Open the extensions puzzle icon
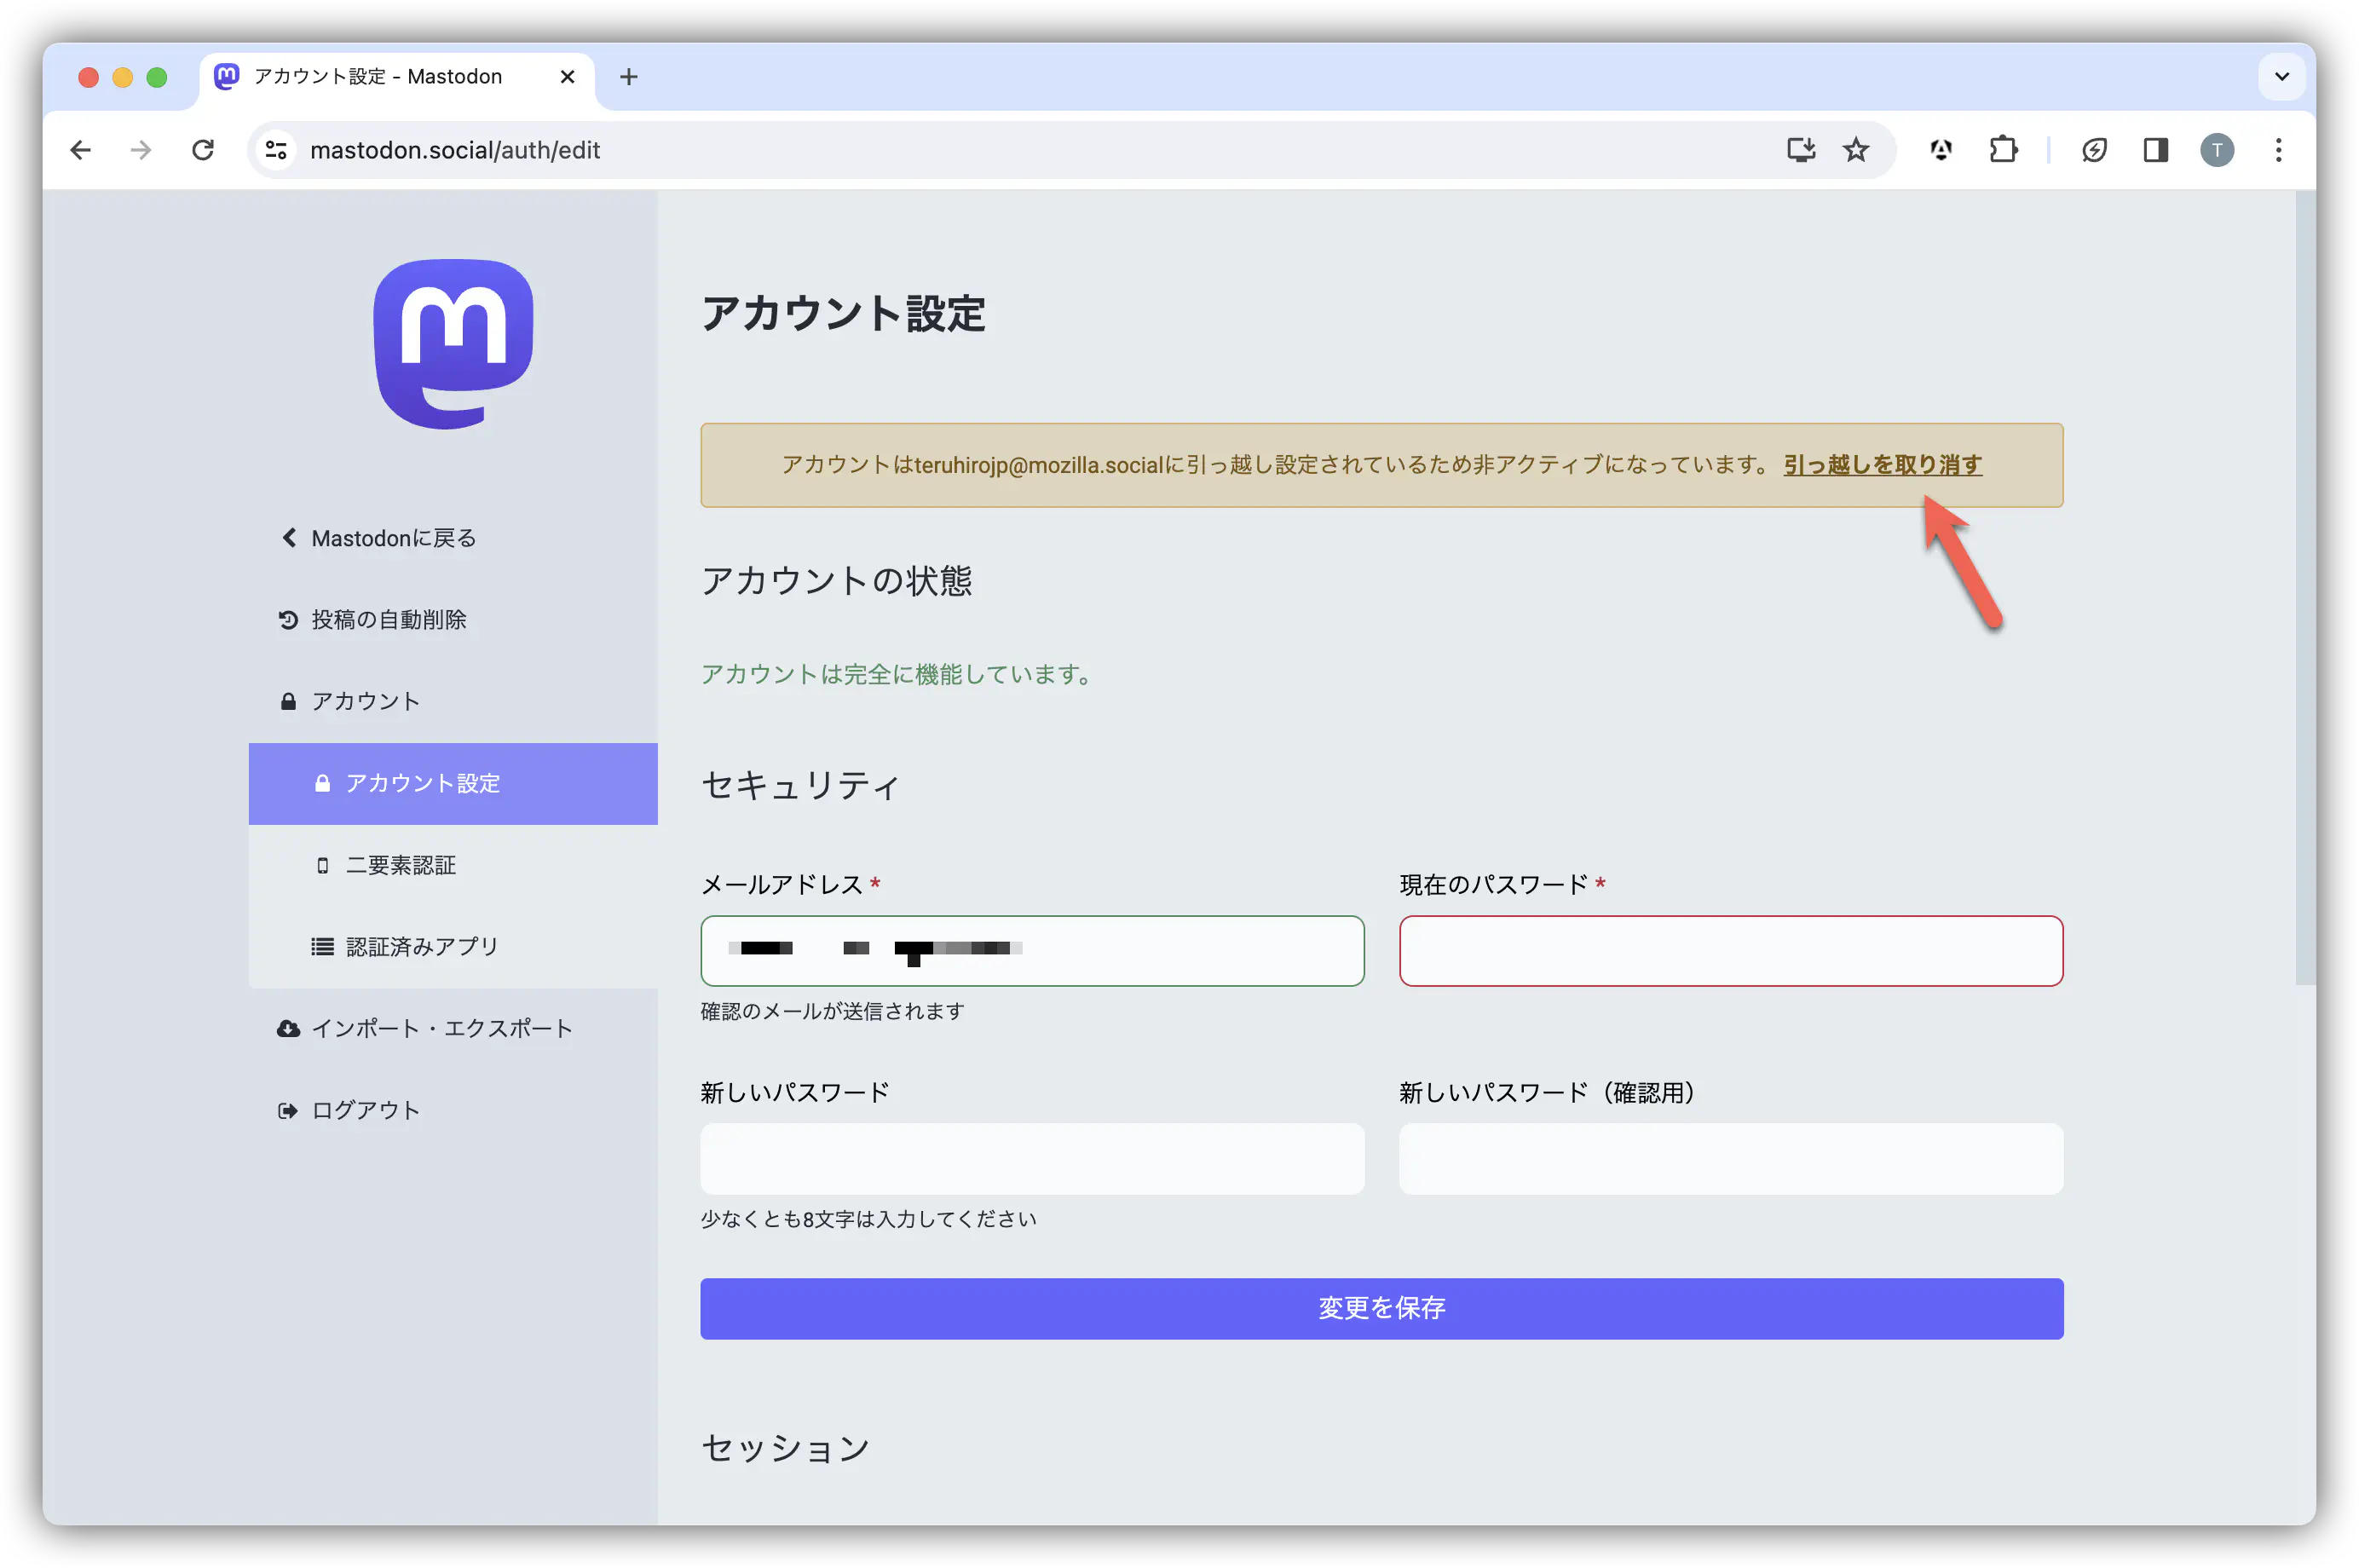2359x1568 pixels. tap(2003, 150)
